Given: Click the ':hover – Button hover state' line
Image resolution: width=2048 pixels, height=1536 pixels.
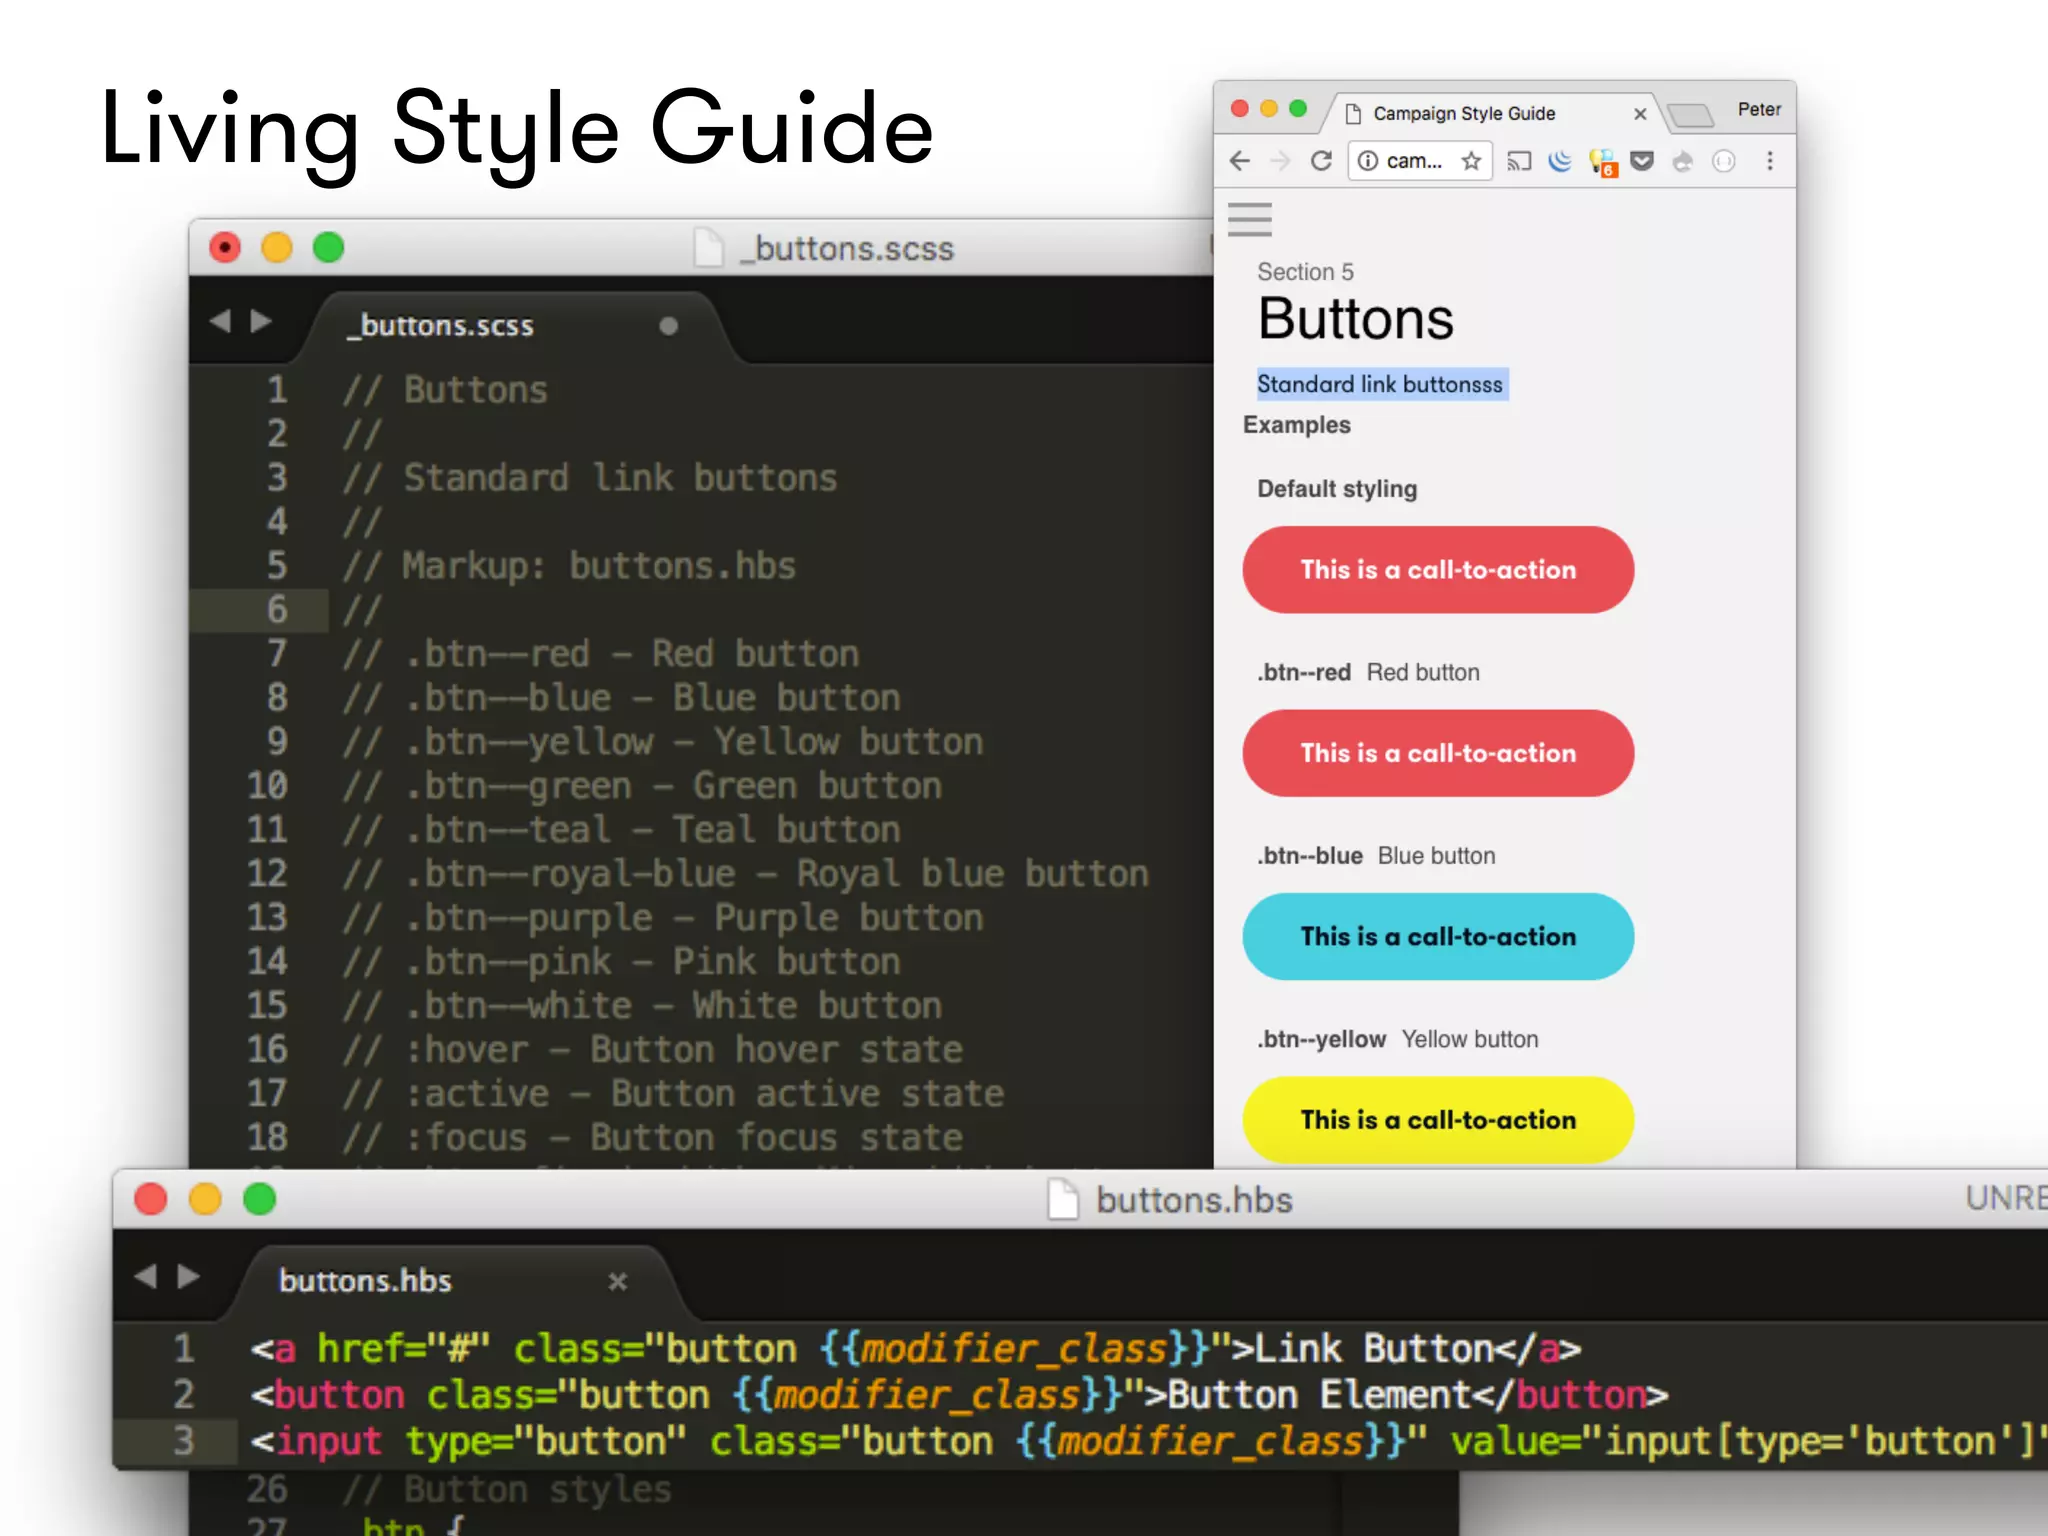Looking at the screenshot, I should point(652,1050).
